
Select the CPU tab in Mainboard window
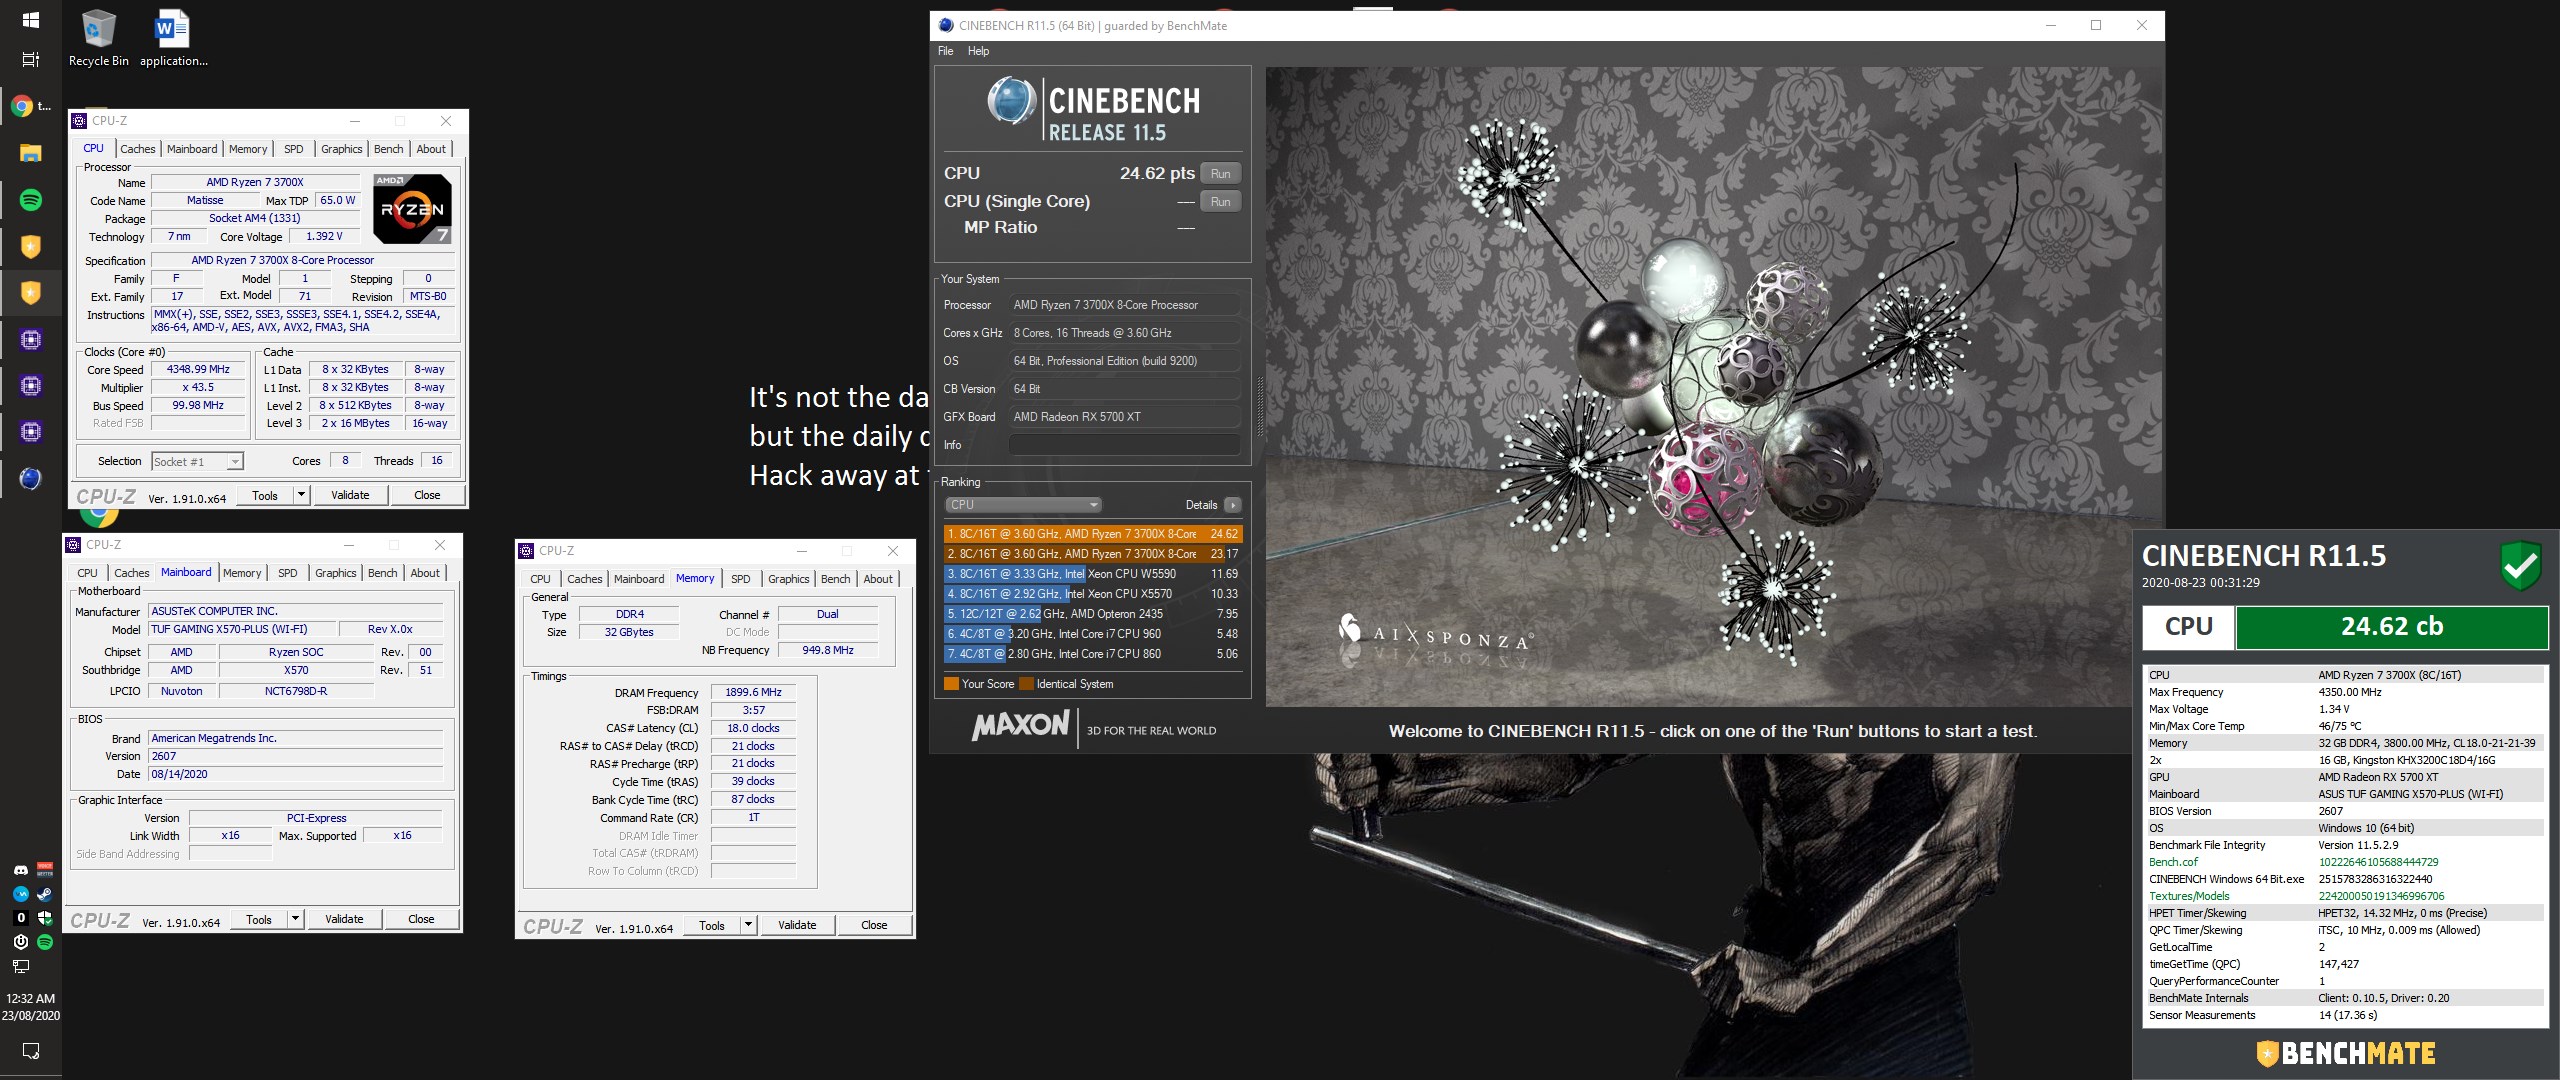click(87, 573)
